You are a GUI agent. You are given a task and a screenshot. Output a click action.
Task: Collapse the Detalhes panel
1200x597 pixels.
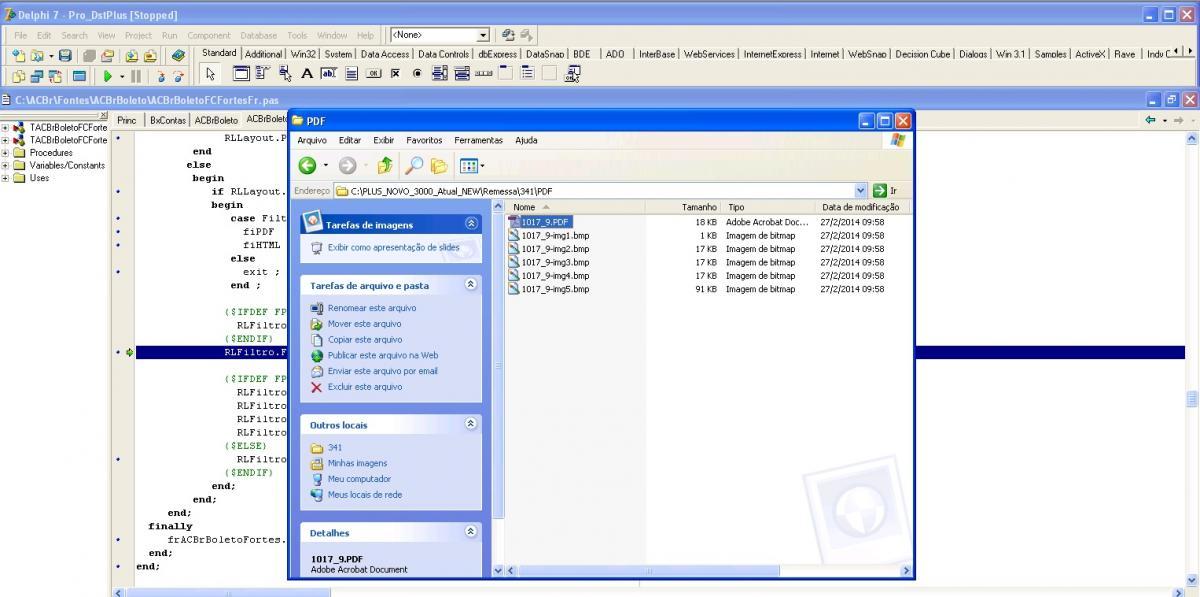pos(471,532)
